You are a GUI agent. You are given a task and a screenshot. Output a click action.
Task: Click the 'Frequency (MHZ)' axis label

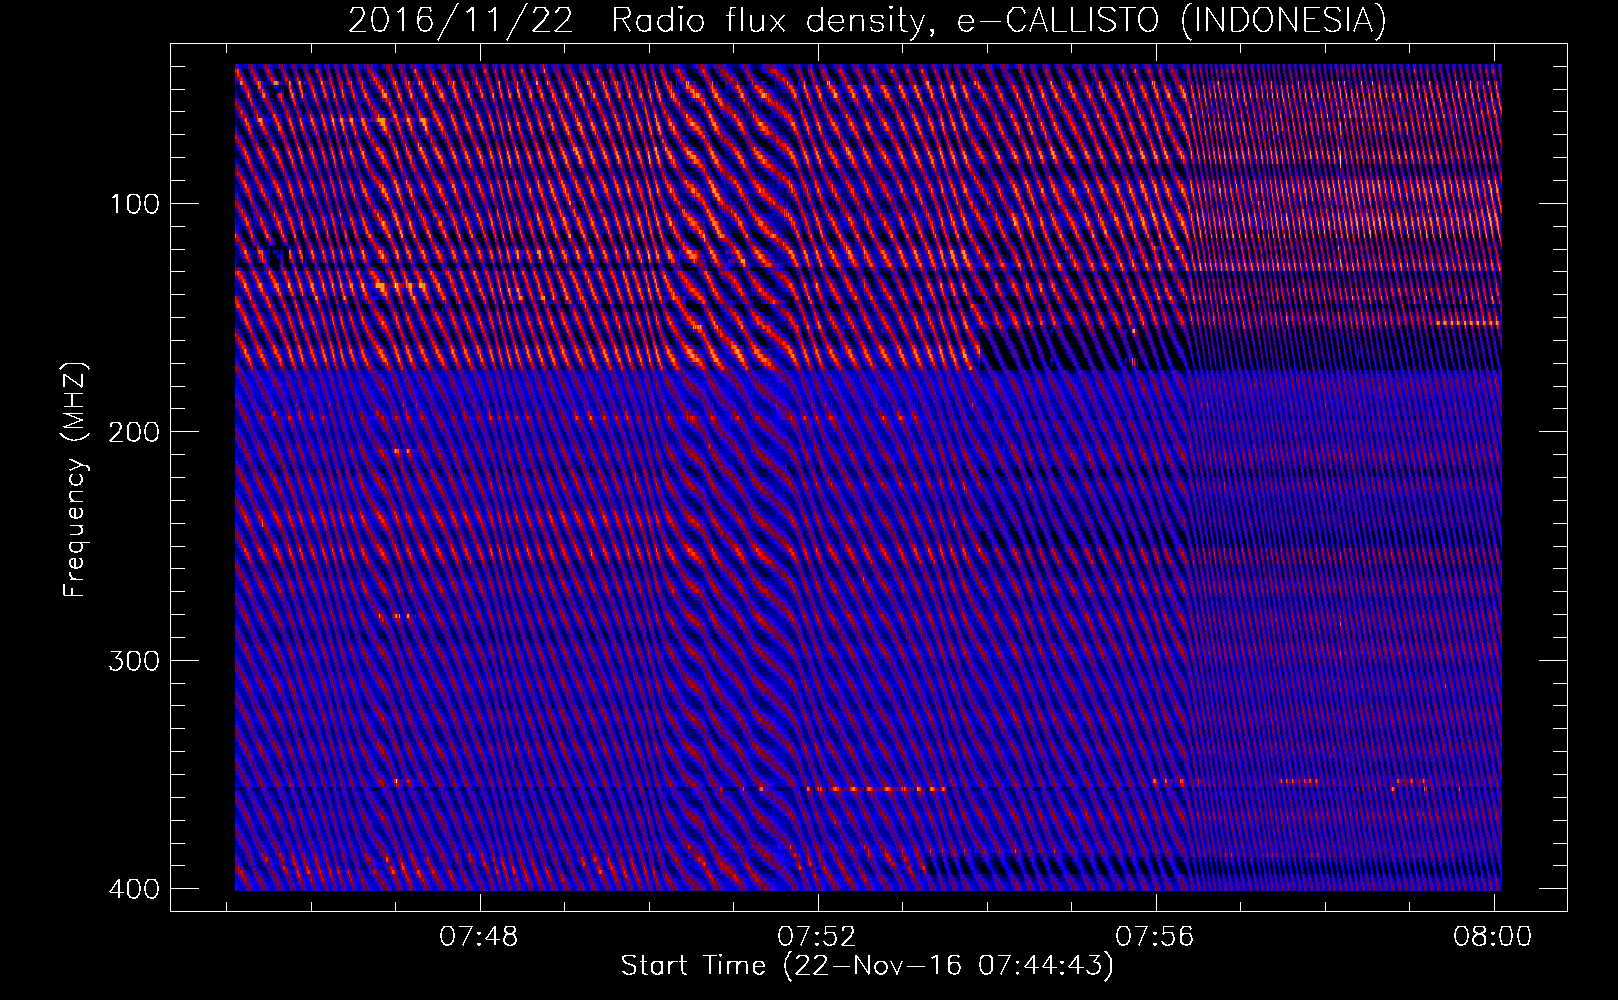pos(75,480)
